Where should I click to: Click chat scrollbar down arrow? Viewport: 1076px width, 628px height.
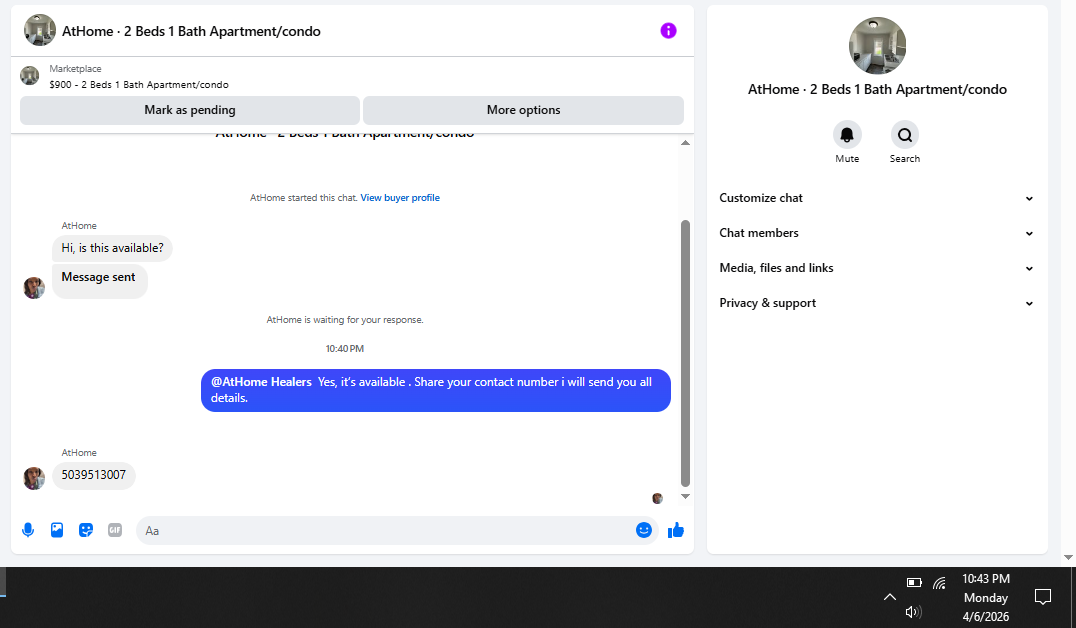(x=685, y=496)
